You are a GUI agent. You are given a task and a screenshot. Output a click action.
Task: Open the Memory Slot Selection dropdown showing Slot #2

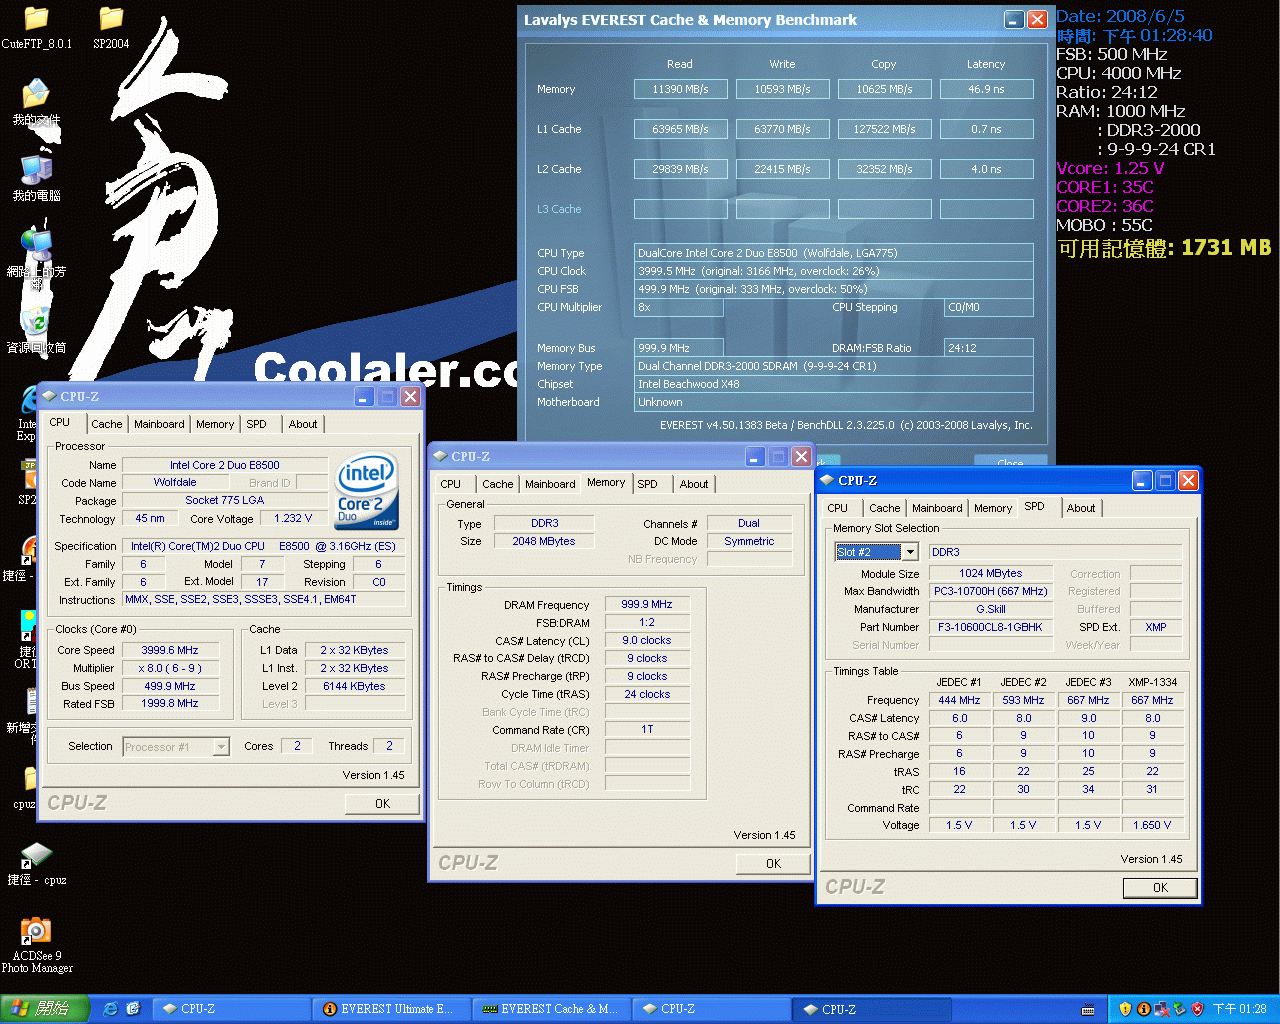[910, 552]
